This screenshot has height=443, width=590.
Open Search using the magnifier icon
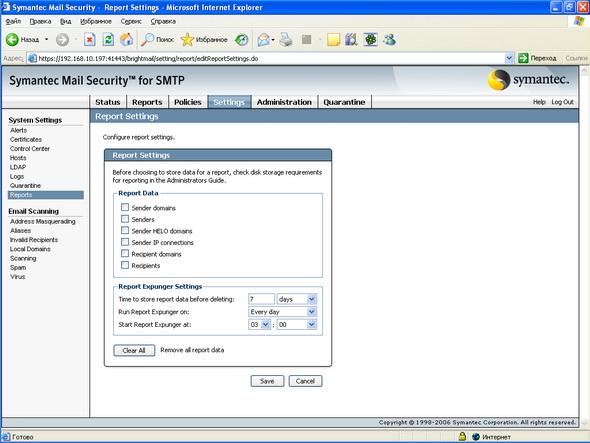(147, 40)
